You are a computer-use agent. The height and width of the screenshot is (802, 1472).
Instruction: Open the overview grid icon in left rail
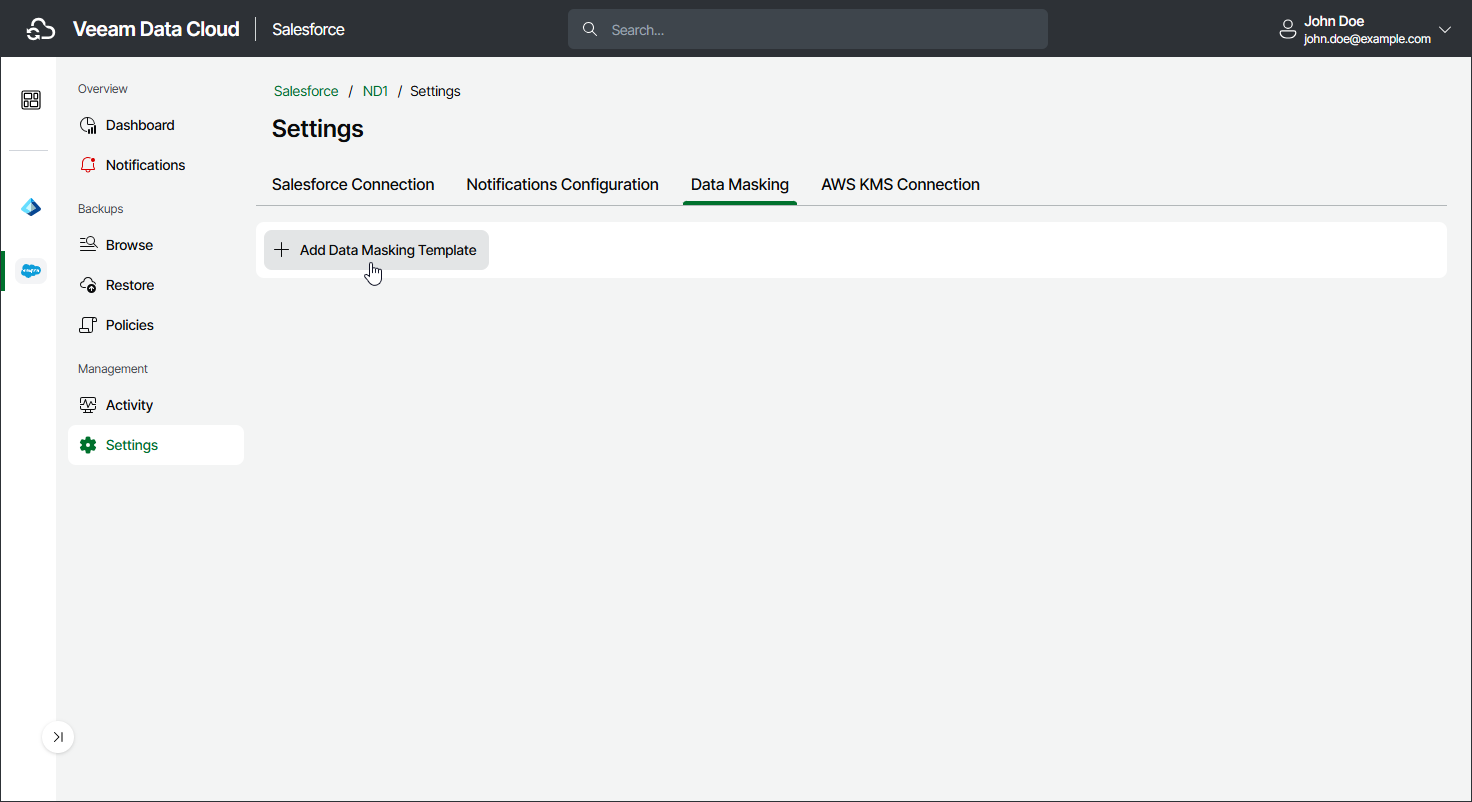tap(31, 100)
